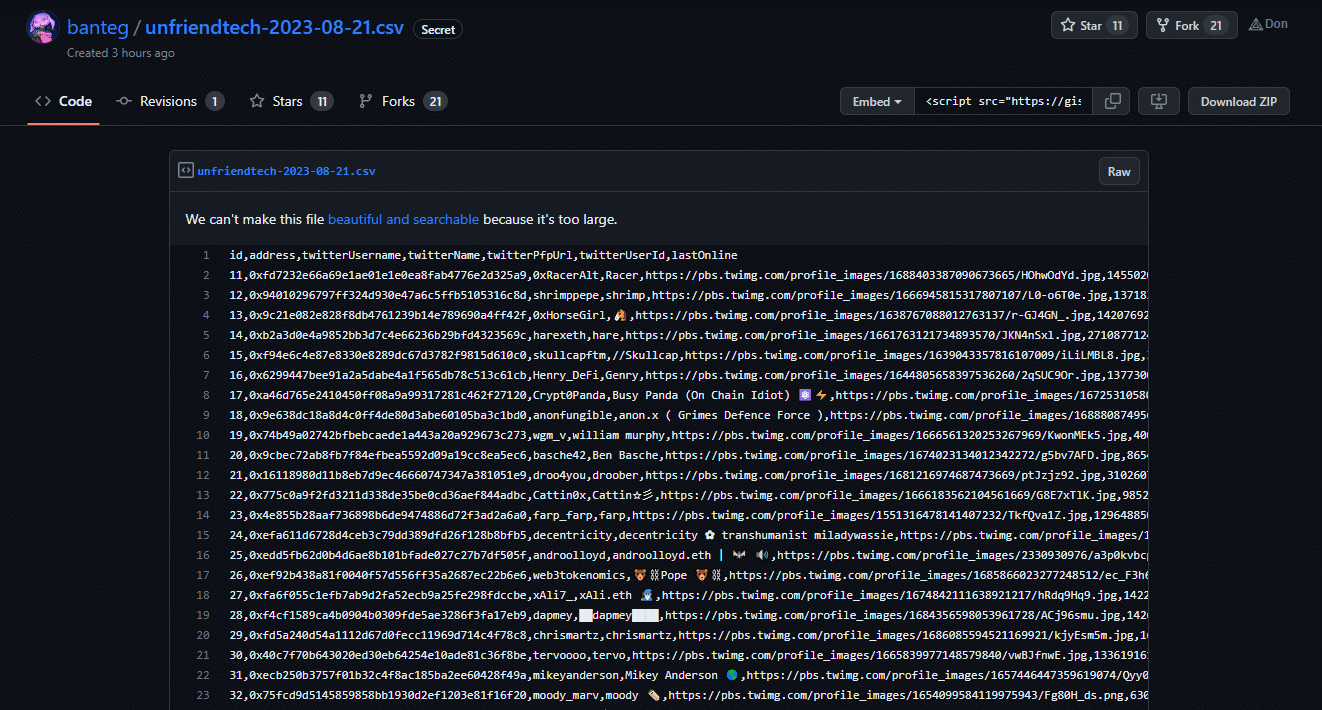Go to the Forks tab
Screen dimensions: 1322x710
(x=402, y=101)
